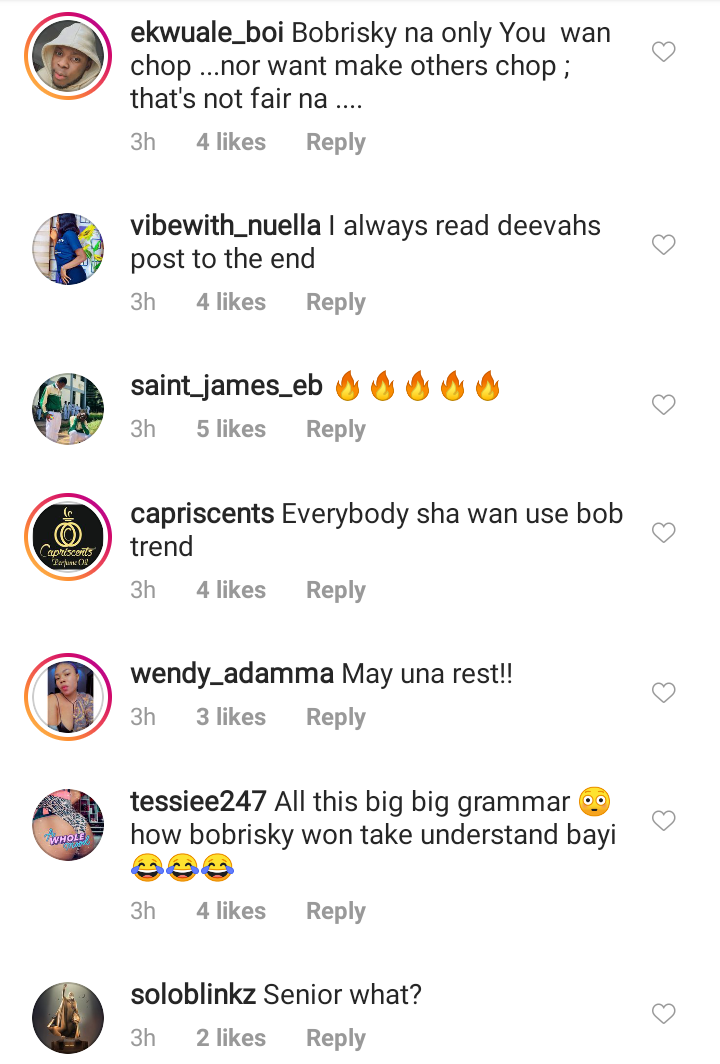Like ekwuale_boi's comment with the heart
The width and height of the screenshot is (720, 1064).
tap(663, 52)
